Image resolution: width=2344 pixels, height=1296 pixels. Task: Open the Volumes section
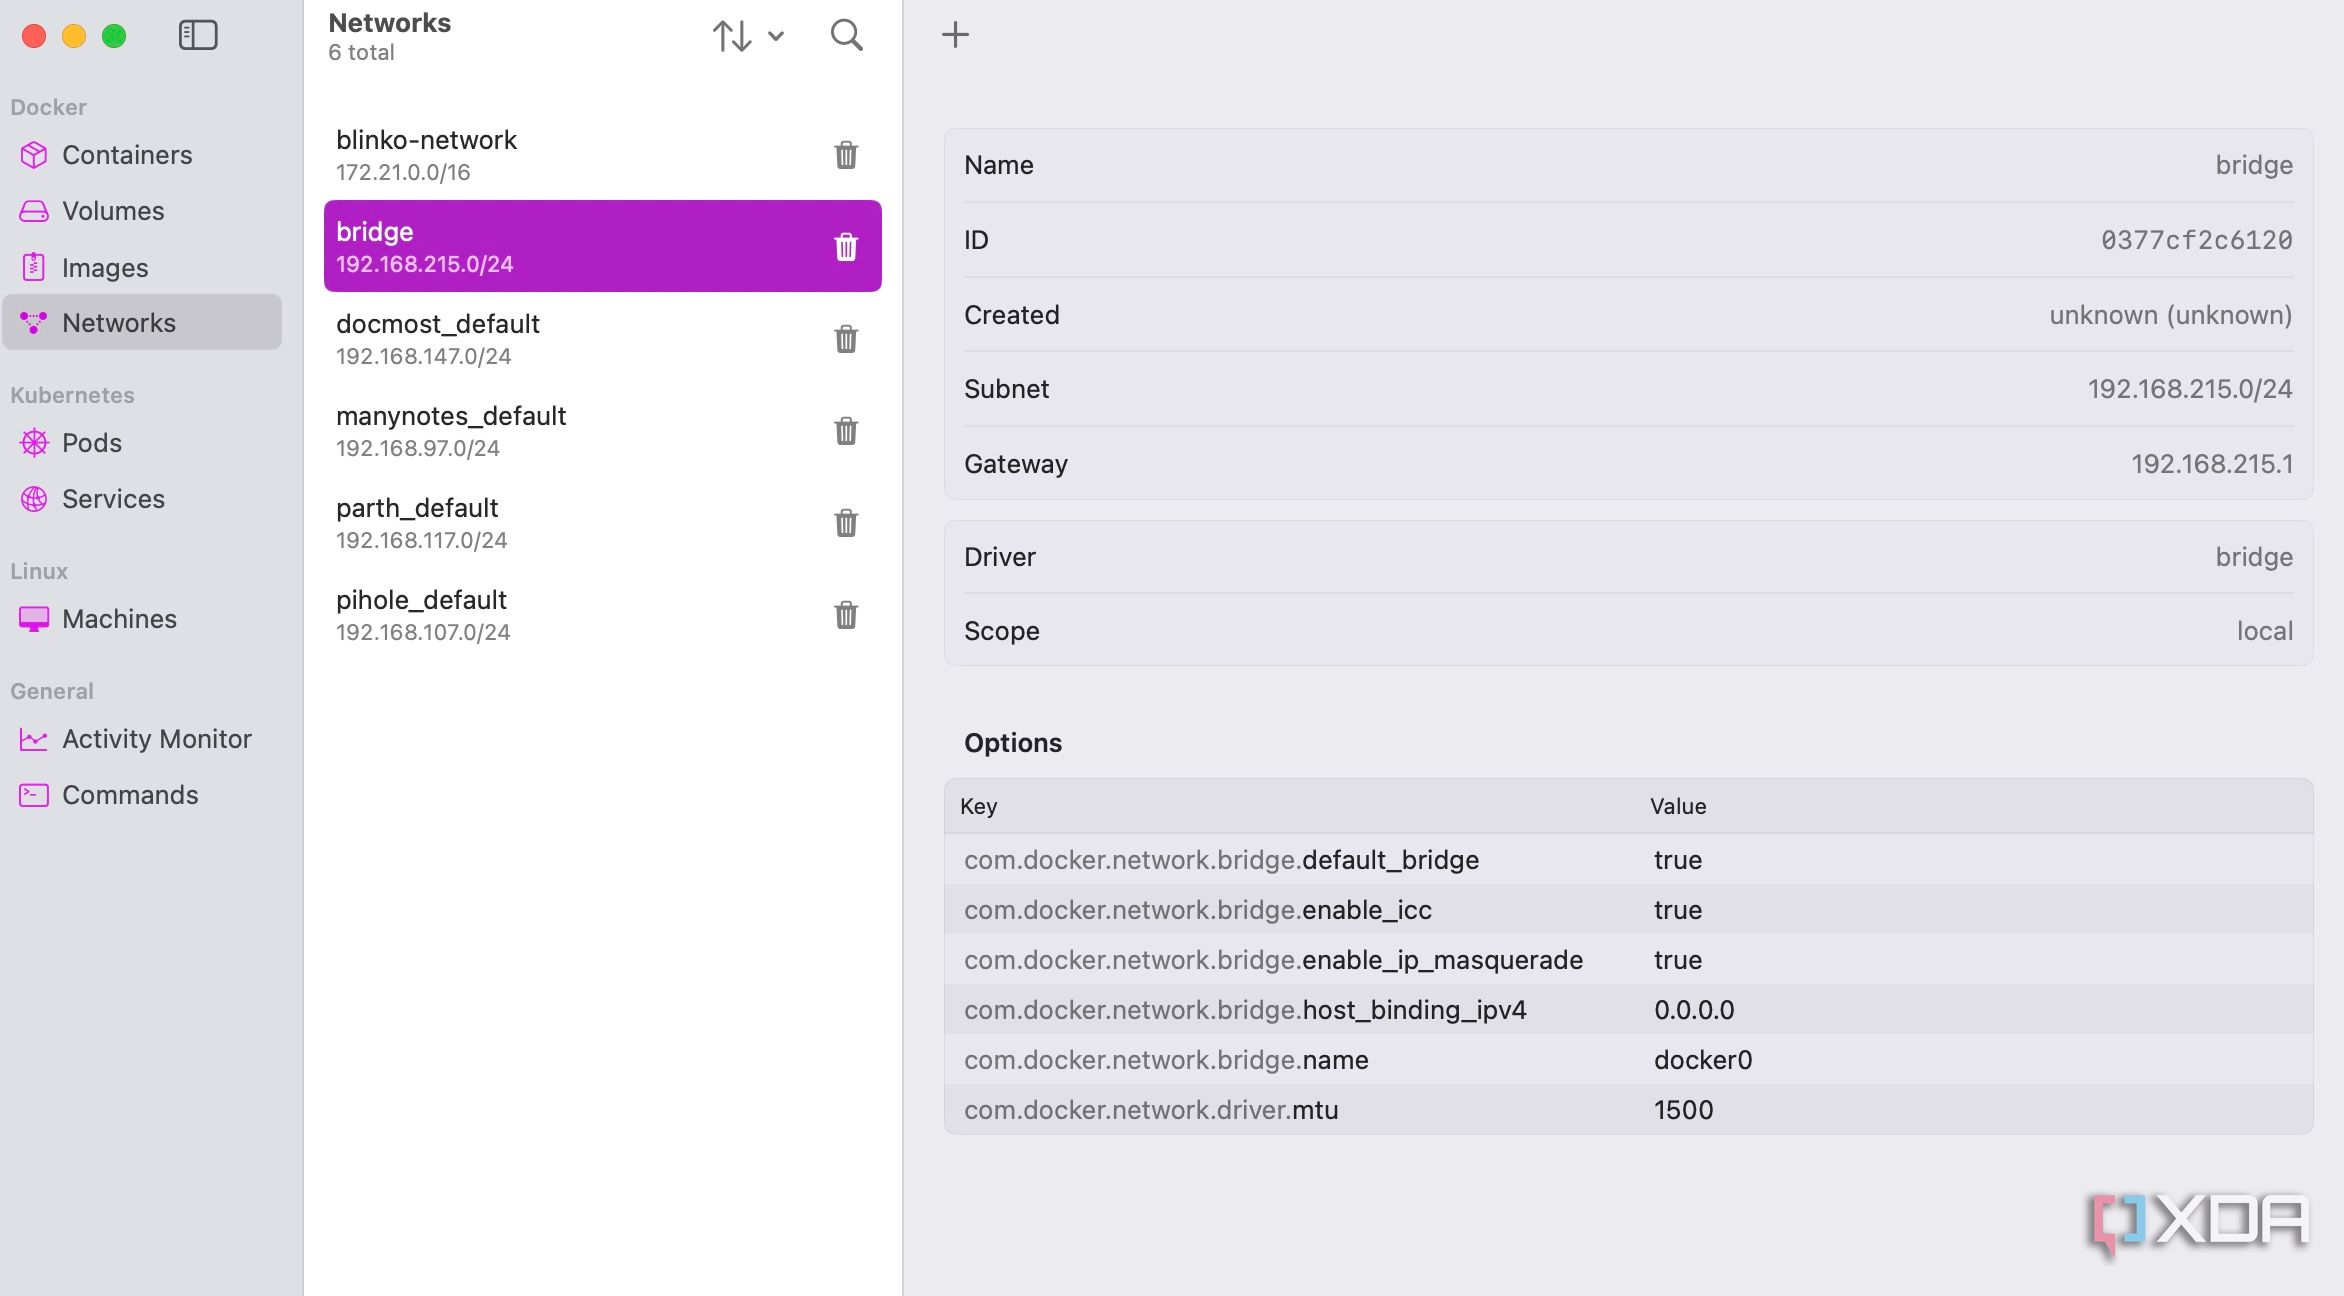coord(142,211)
